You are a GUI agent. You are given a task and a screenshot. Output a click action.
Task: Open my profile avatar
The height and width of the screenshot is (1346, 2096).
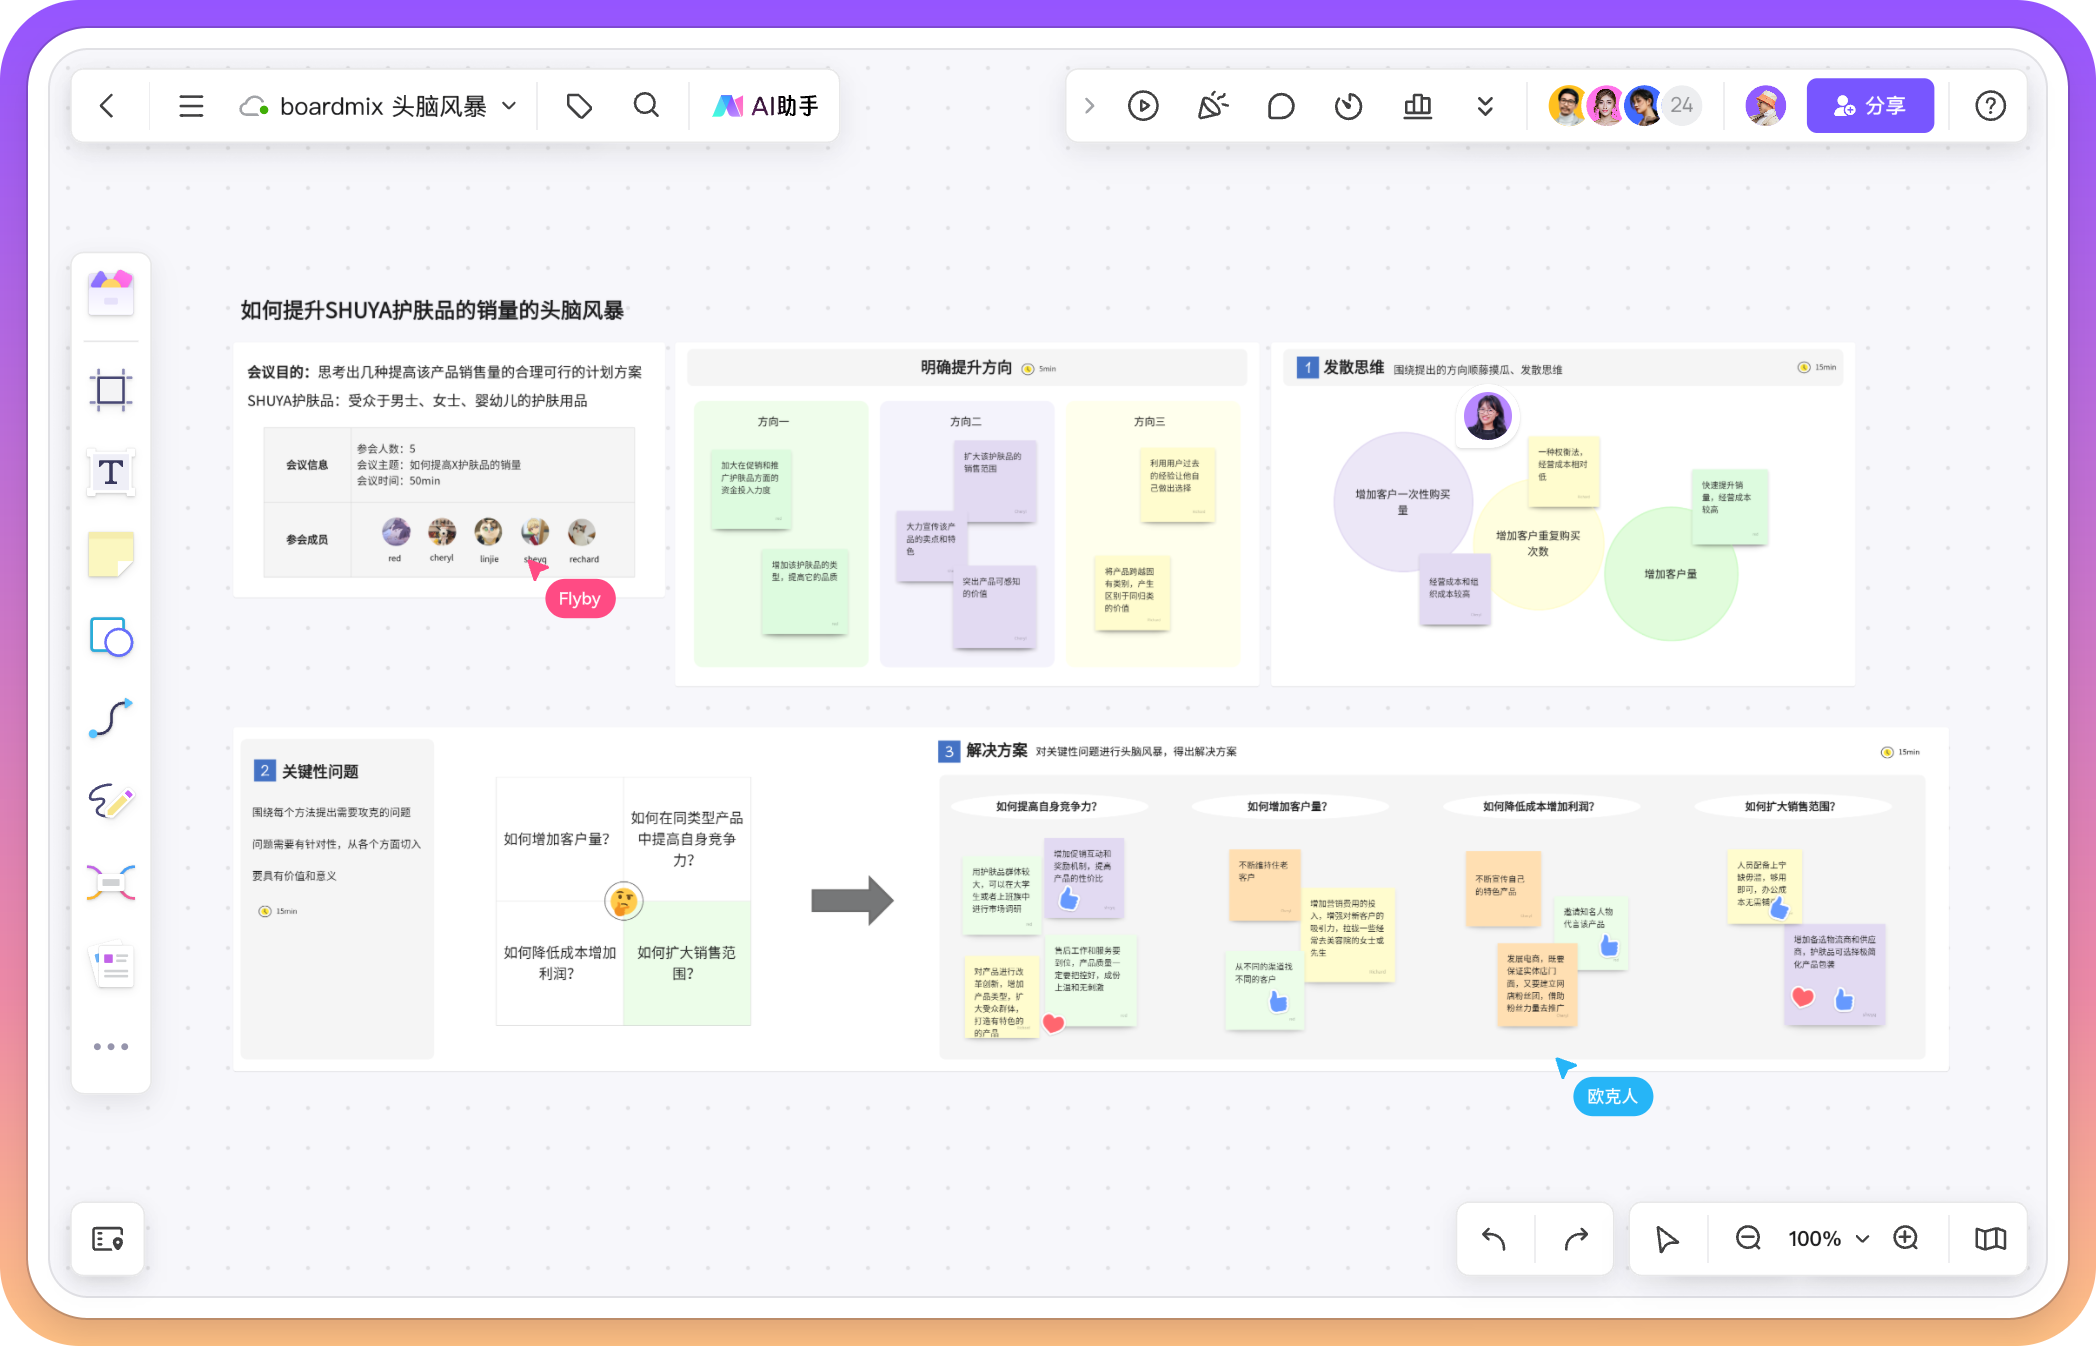tap(1765, 105)
